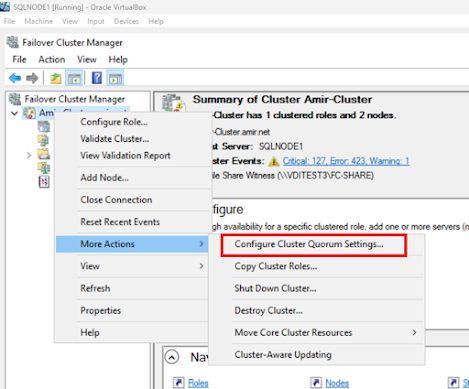Open the Nodes navigation link
Viewport: 469px width, 389px height.
click(337, 383)
